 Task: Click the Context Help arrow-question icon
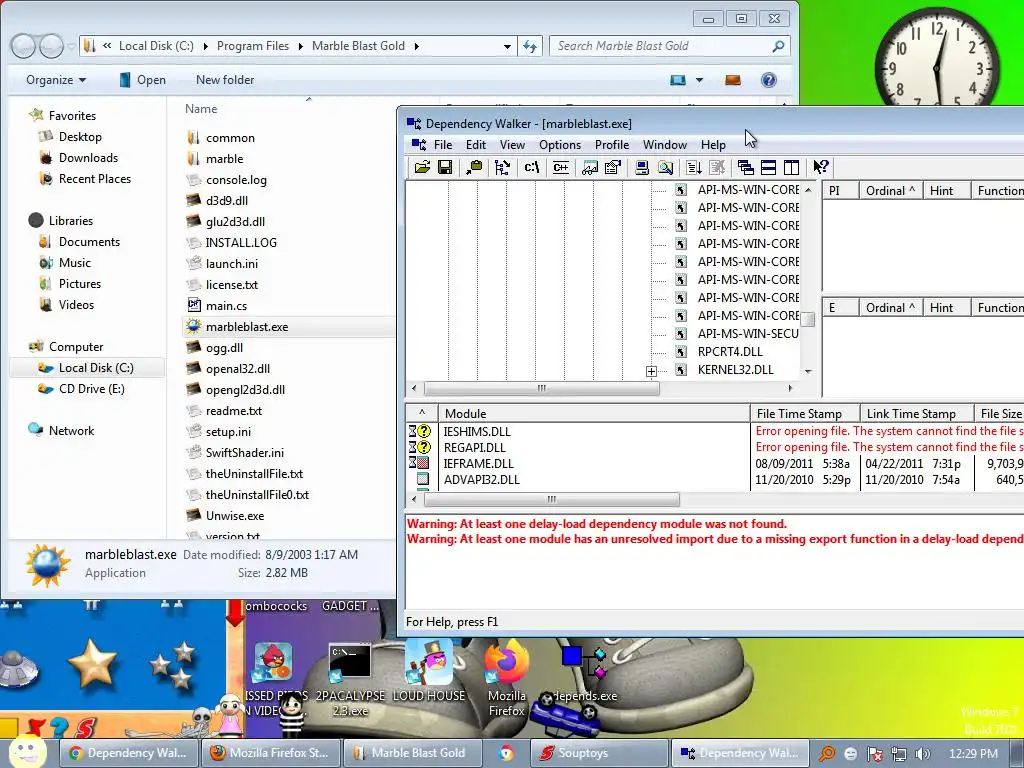[x=821, y=168]
